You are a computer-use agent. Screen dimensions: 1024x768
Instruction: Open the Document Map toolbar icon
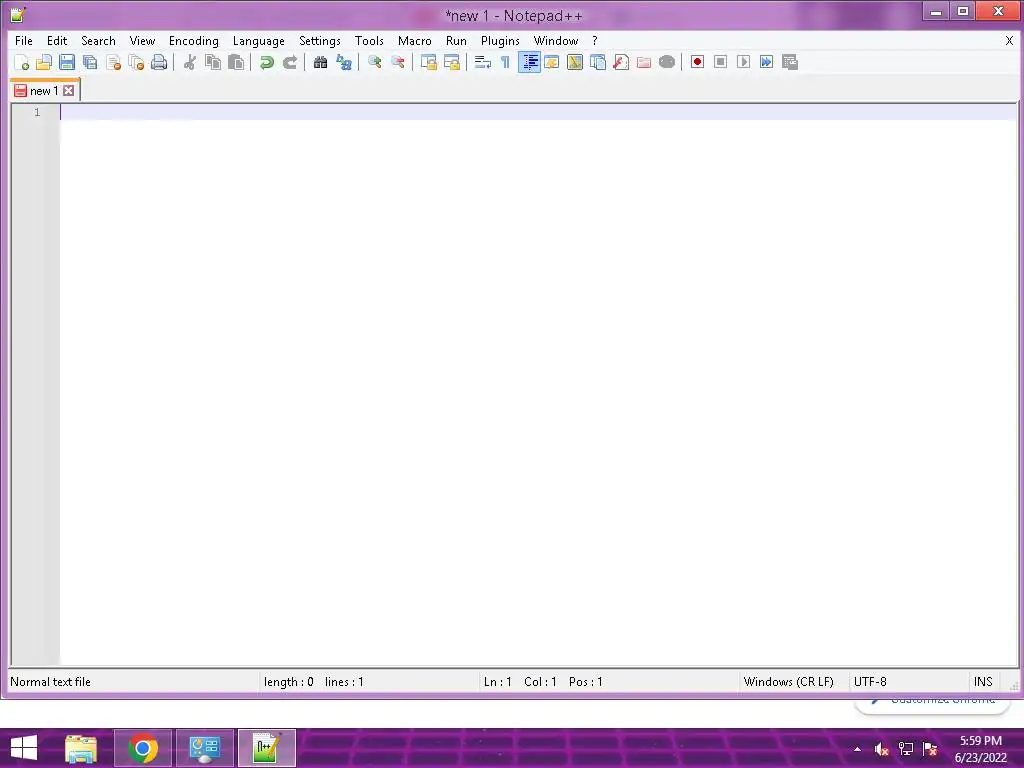click(x=575, y=62)
